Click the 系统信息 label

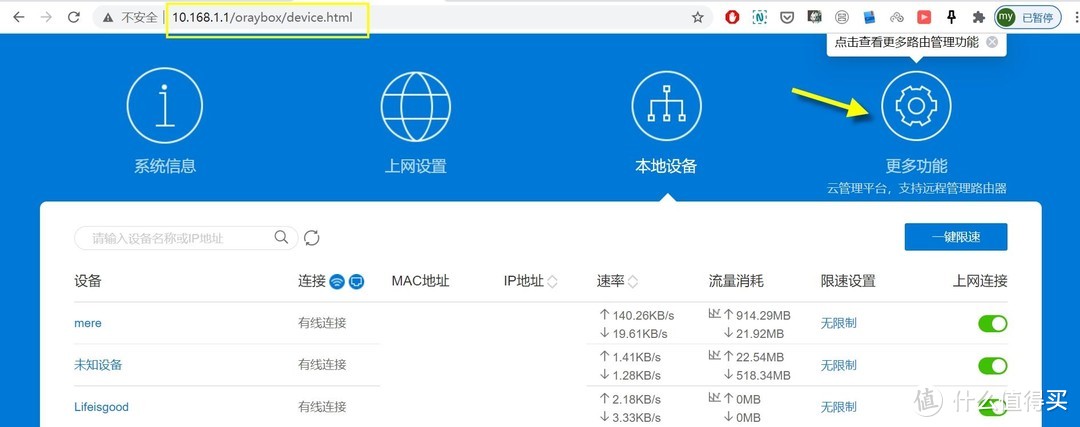click(165, 166)
